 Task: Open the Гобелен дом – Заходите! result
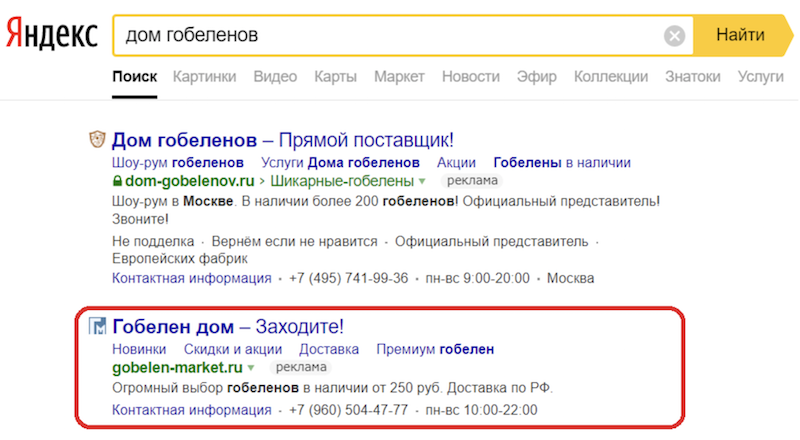pos(228,326)
